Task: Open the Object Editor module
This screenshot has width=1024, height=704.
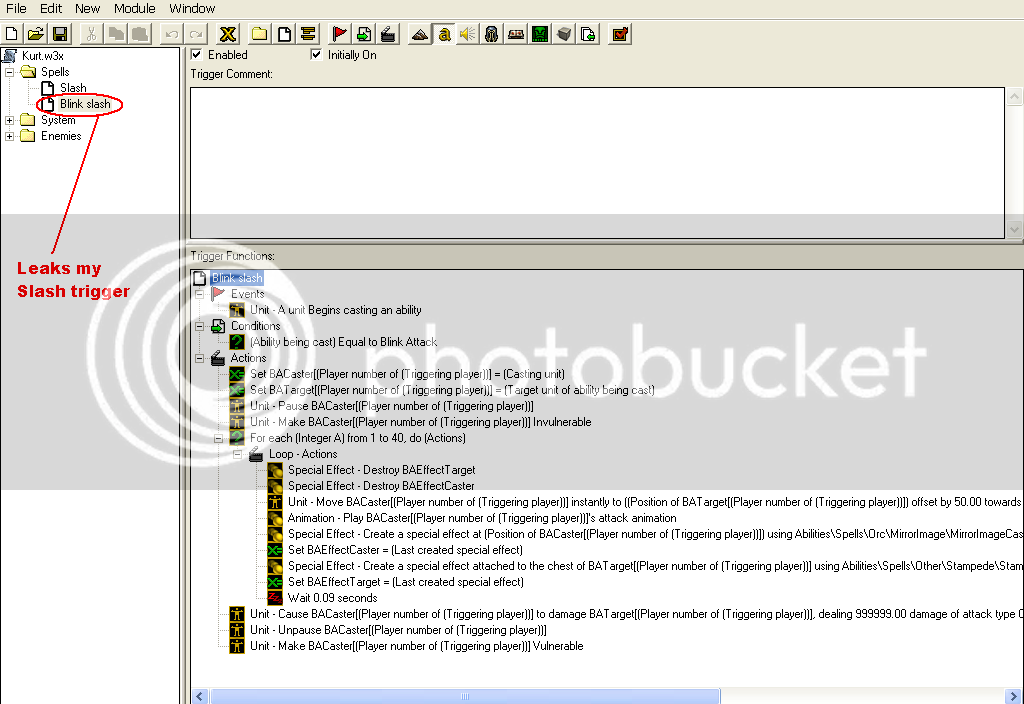Action: click(x=492, y=34)
